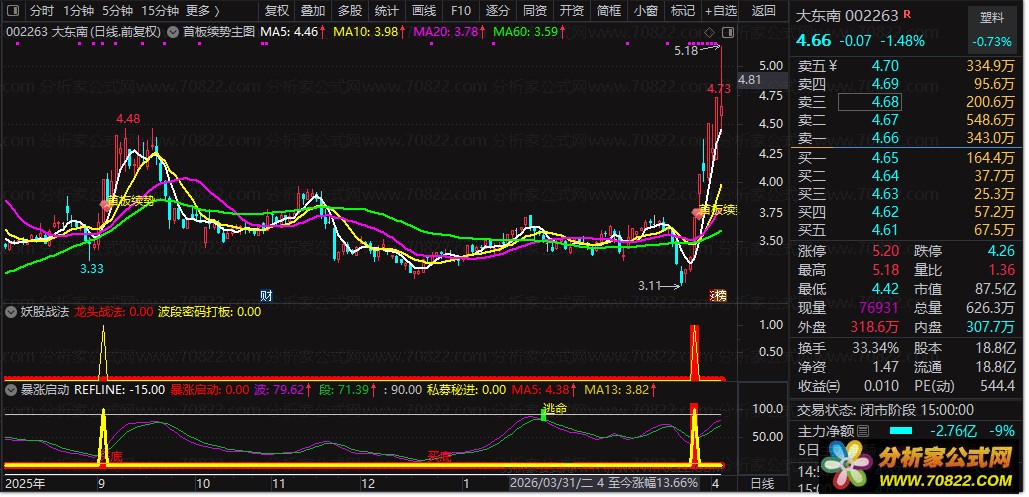Click the 买底 signal marker near December
1029x497 pixels.
439,456
